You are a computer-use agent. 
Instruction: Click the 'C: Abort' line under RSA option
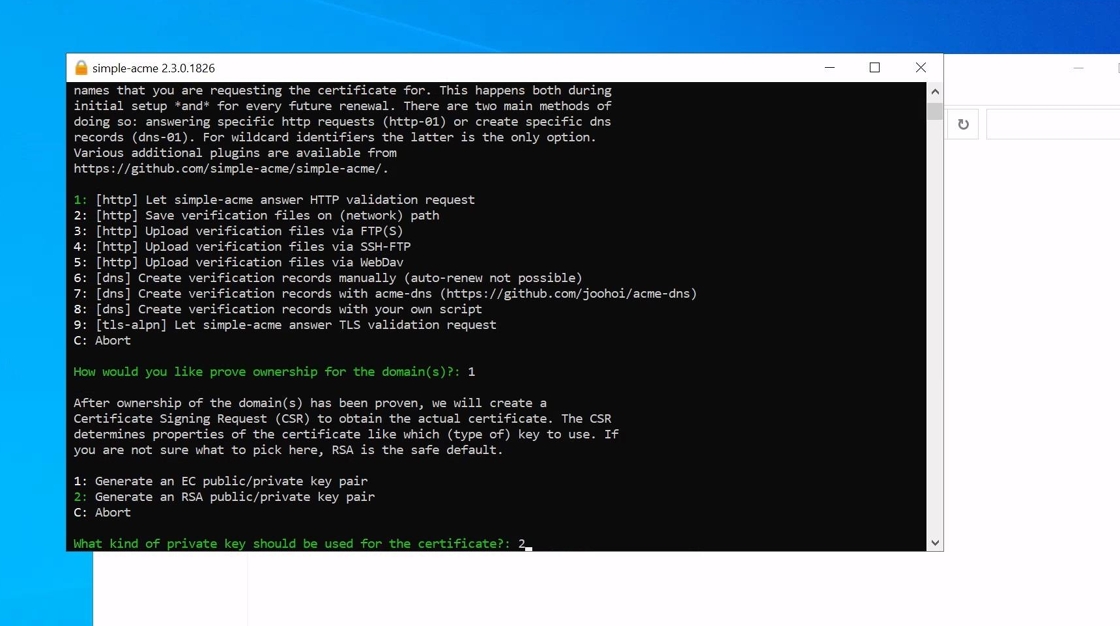pyautogui.click(x=102, y=513)
